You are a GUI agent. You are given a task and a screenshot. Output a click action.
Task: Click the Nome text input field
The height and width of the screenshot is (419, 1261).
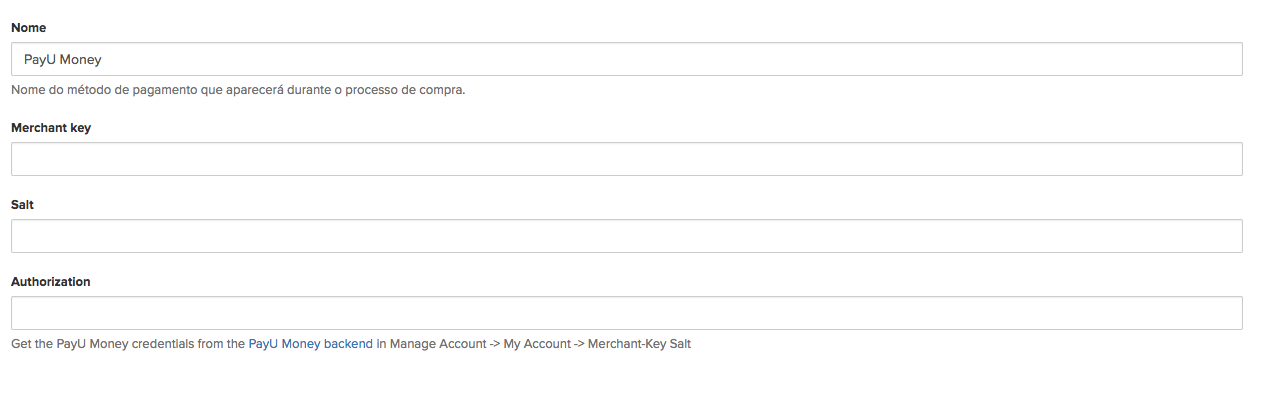click(626, 59)
